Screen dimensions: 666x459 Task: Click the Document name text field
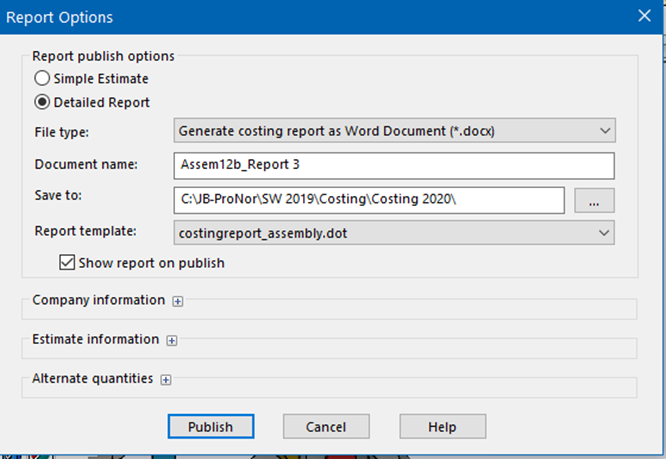(x=394, y=166)
